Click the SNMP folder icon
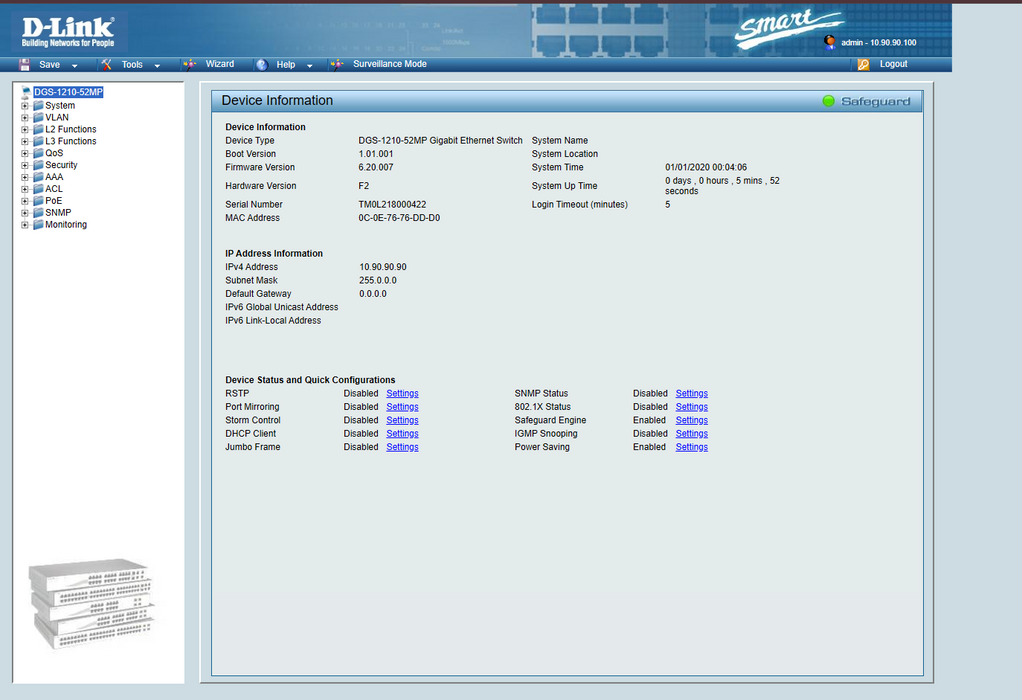The width and height of the screenshot is (1022, 700). [38, 212]
